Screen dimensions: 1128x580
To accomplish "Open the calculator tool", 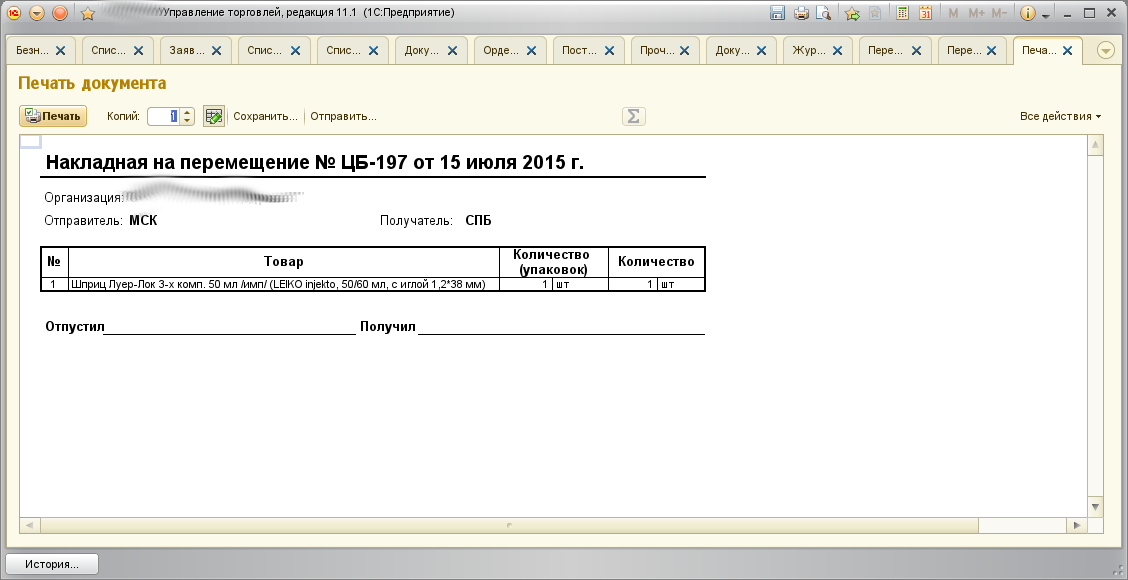I will click(x=902, y=13).
